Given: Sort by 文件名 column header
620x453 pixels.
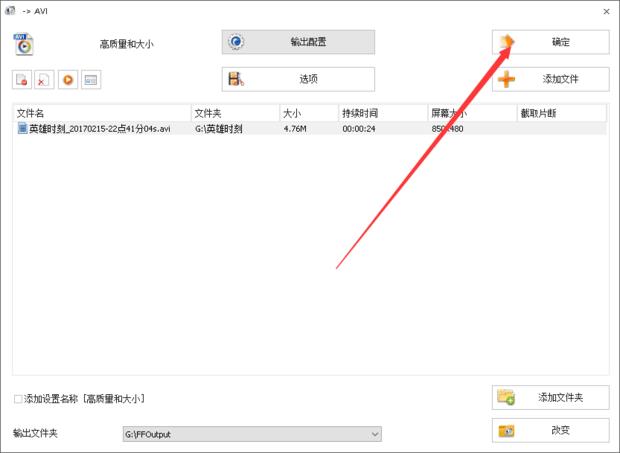Looking at the screenshot, I should coord(100,113).
